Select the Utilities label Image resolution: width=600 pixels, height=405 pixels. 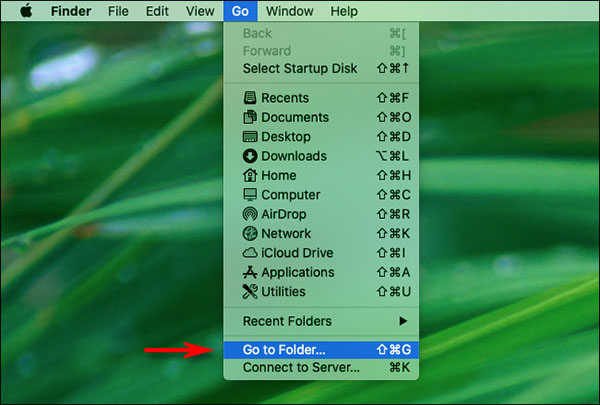tap(283, 292)
